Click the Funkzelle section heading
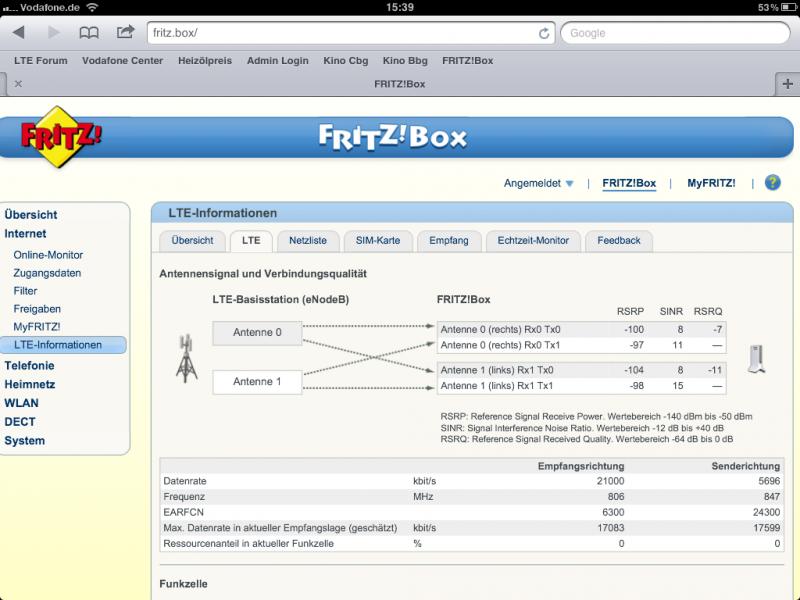The width and height of the screenshot is (800, 600). point(183,584)
